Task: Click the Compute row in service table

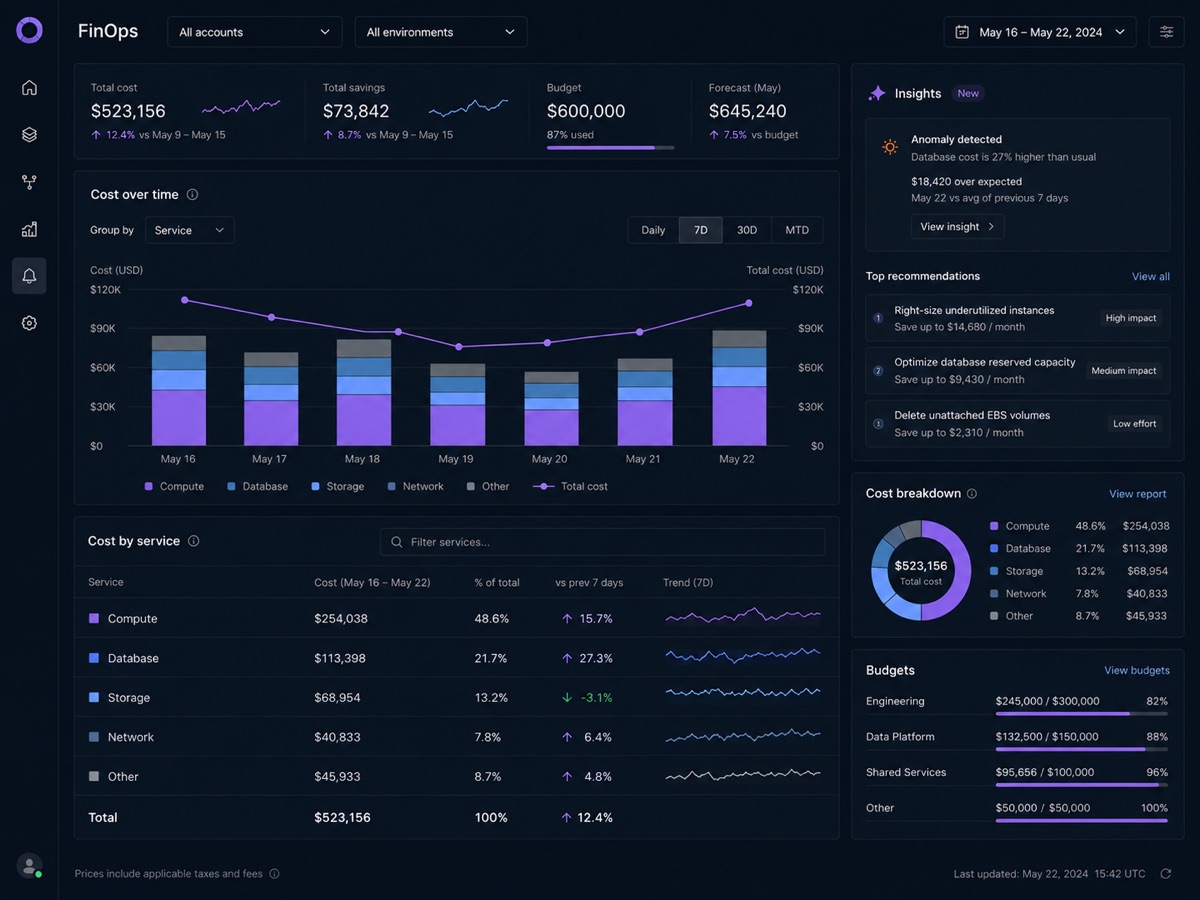Action: coord(456,618)
